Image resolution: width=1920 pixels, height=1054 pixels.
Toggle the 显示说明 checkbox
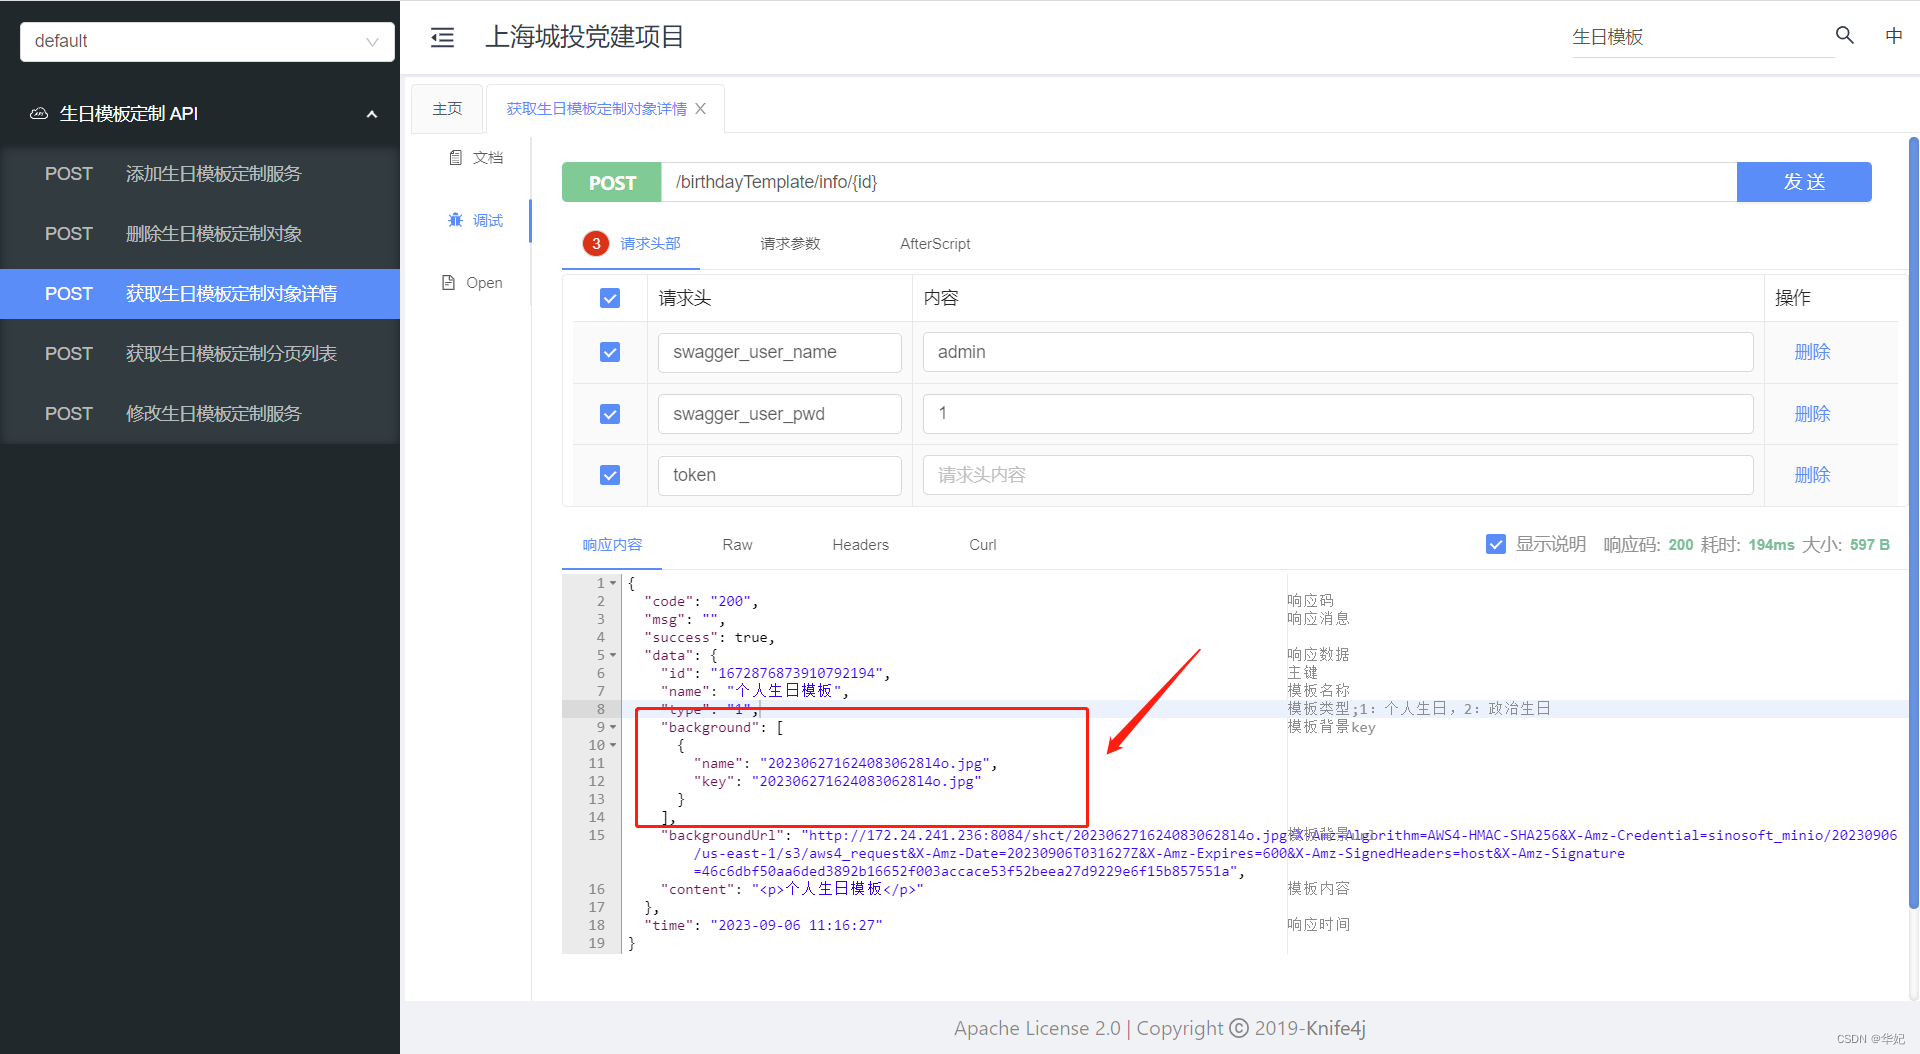[1496, 544]
